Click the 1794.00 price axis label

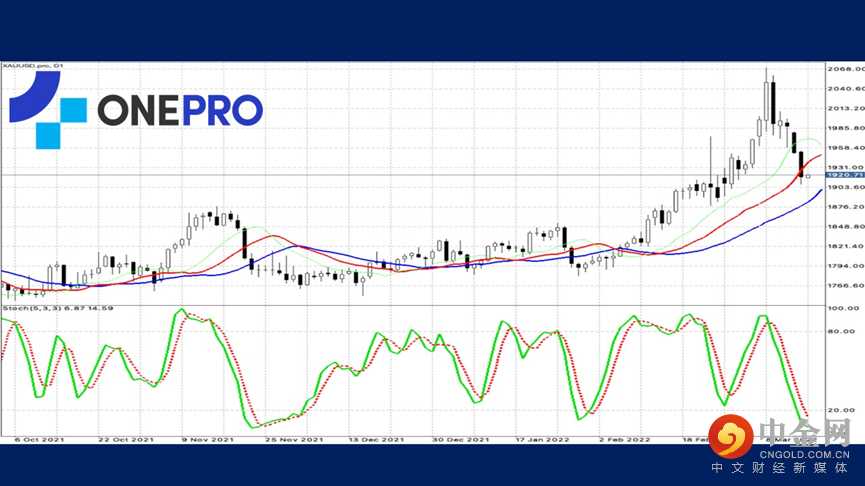[846, 266]
